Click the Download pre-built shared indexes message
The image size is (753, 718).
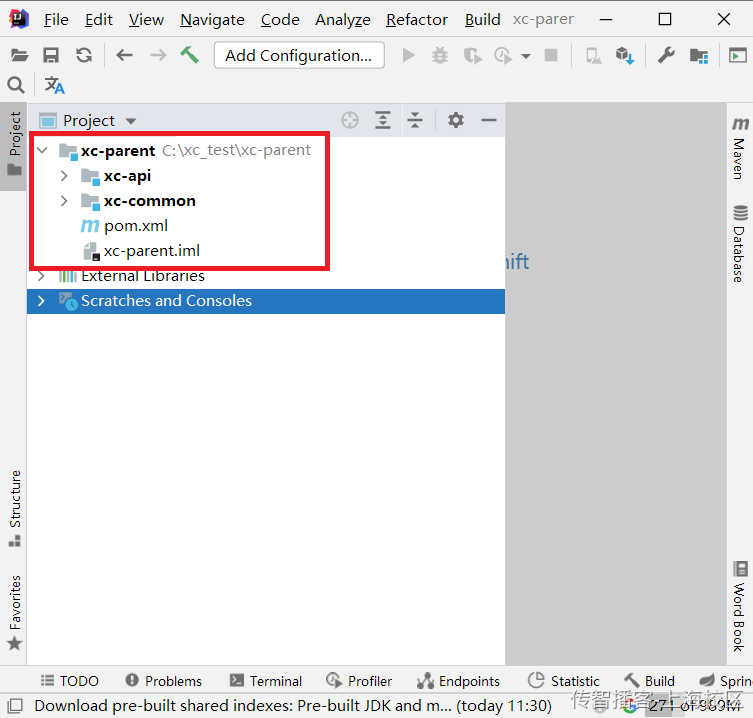(293, 706)
